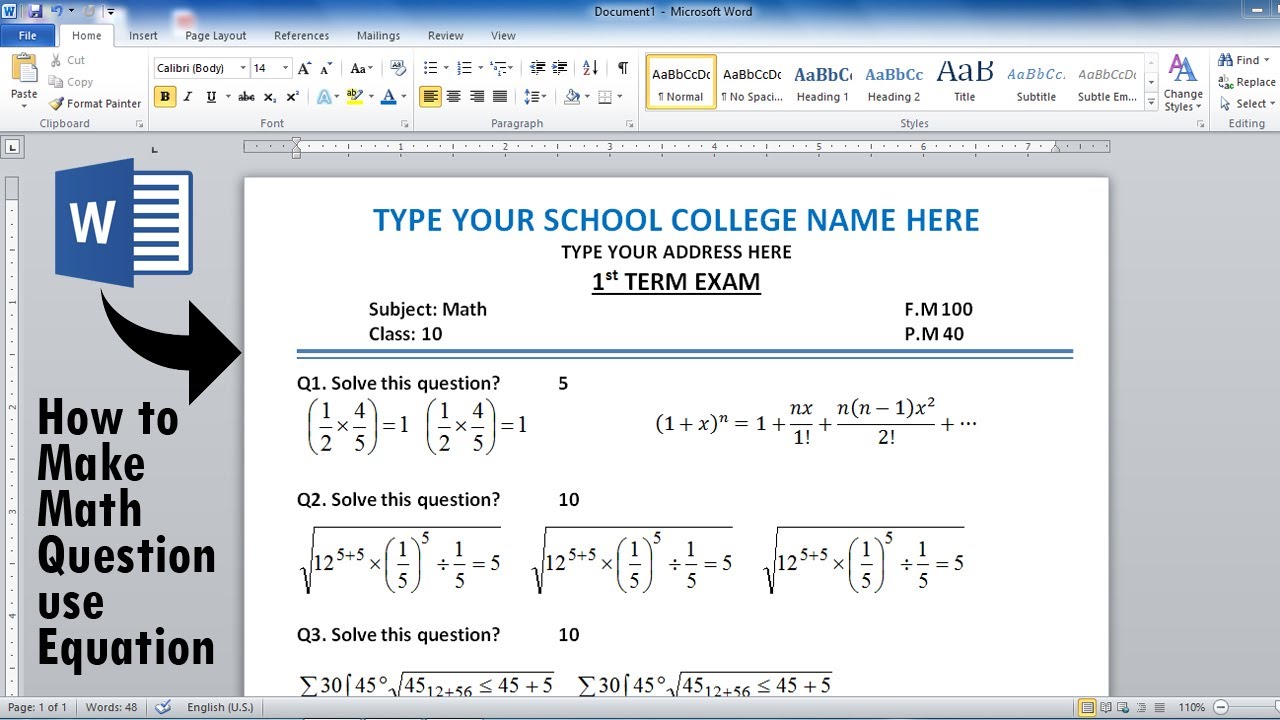Click the Sort A-Z icon
The width and height of the screenshot is (1280, 720).
pyautogui.click(x=590, y=68)
